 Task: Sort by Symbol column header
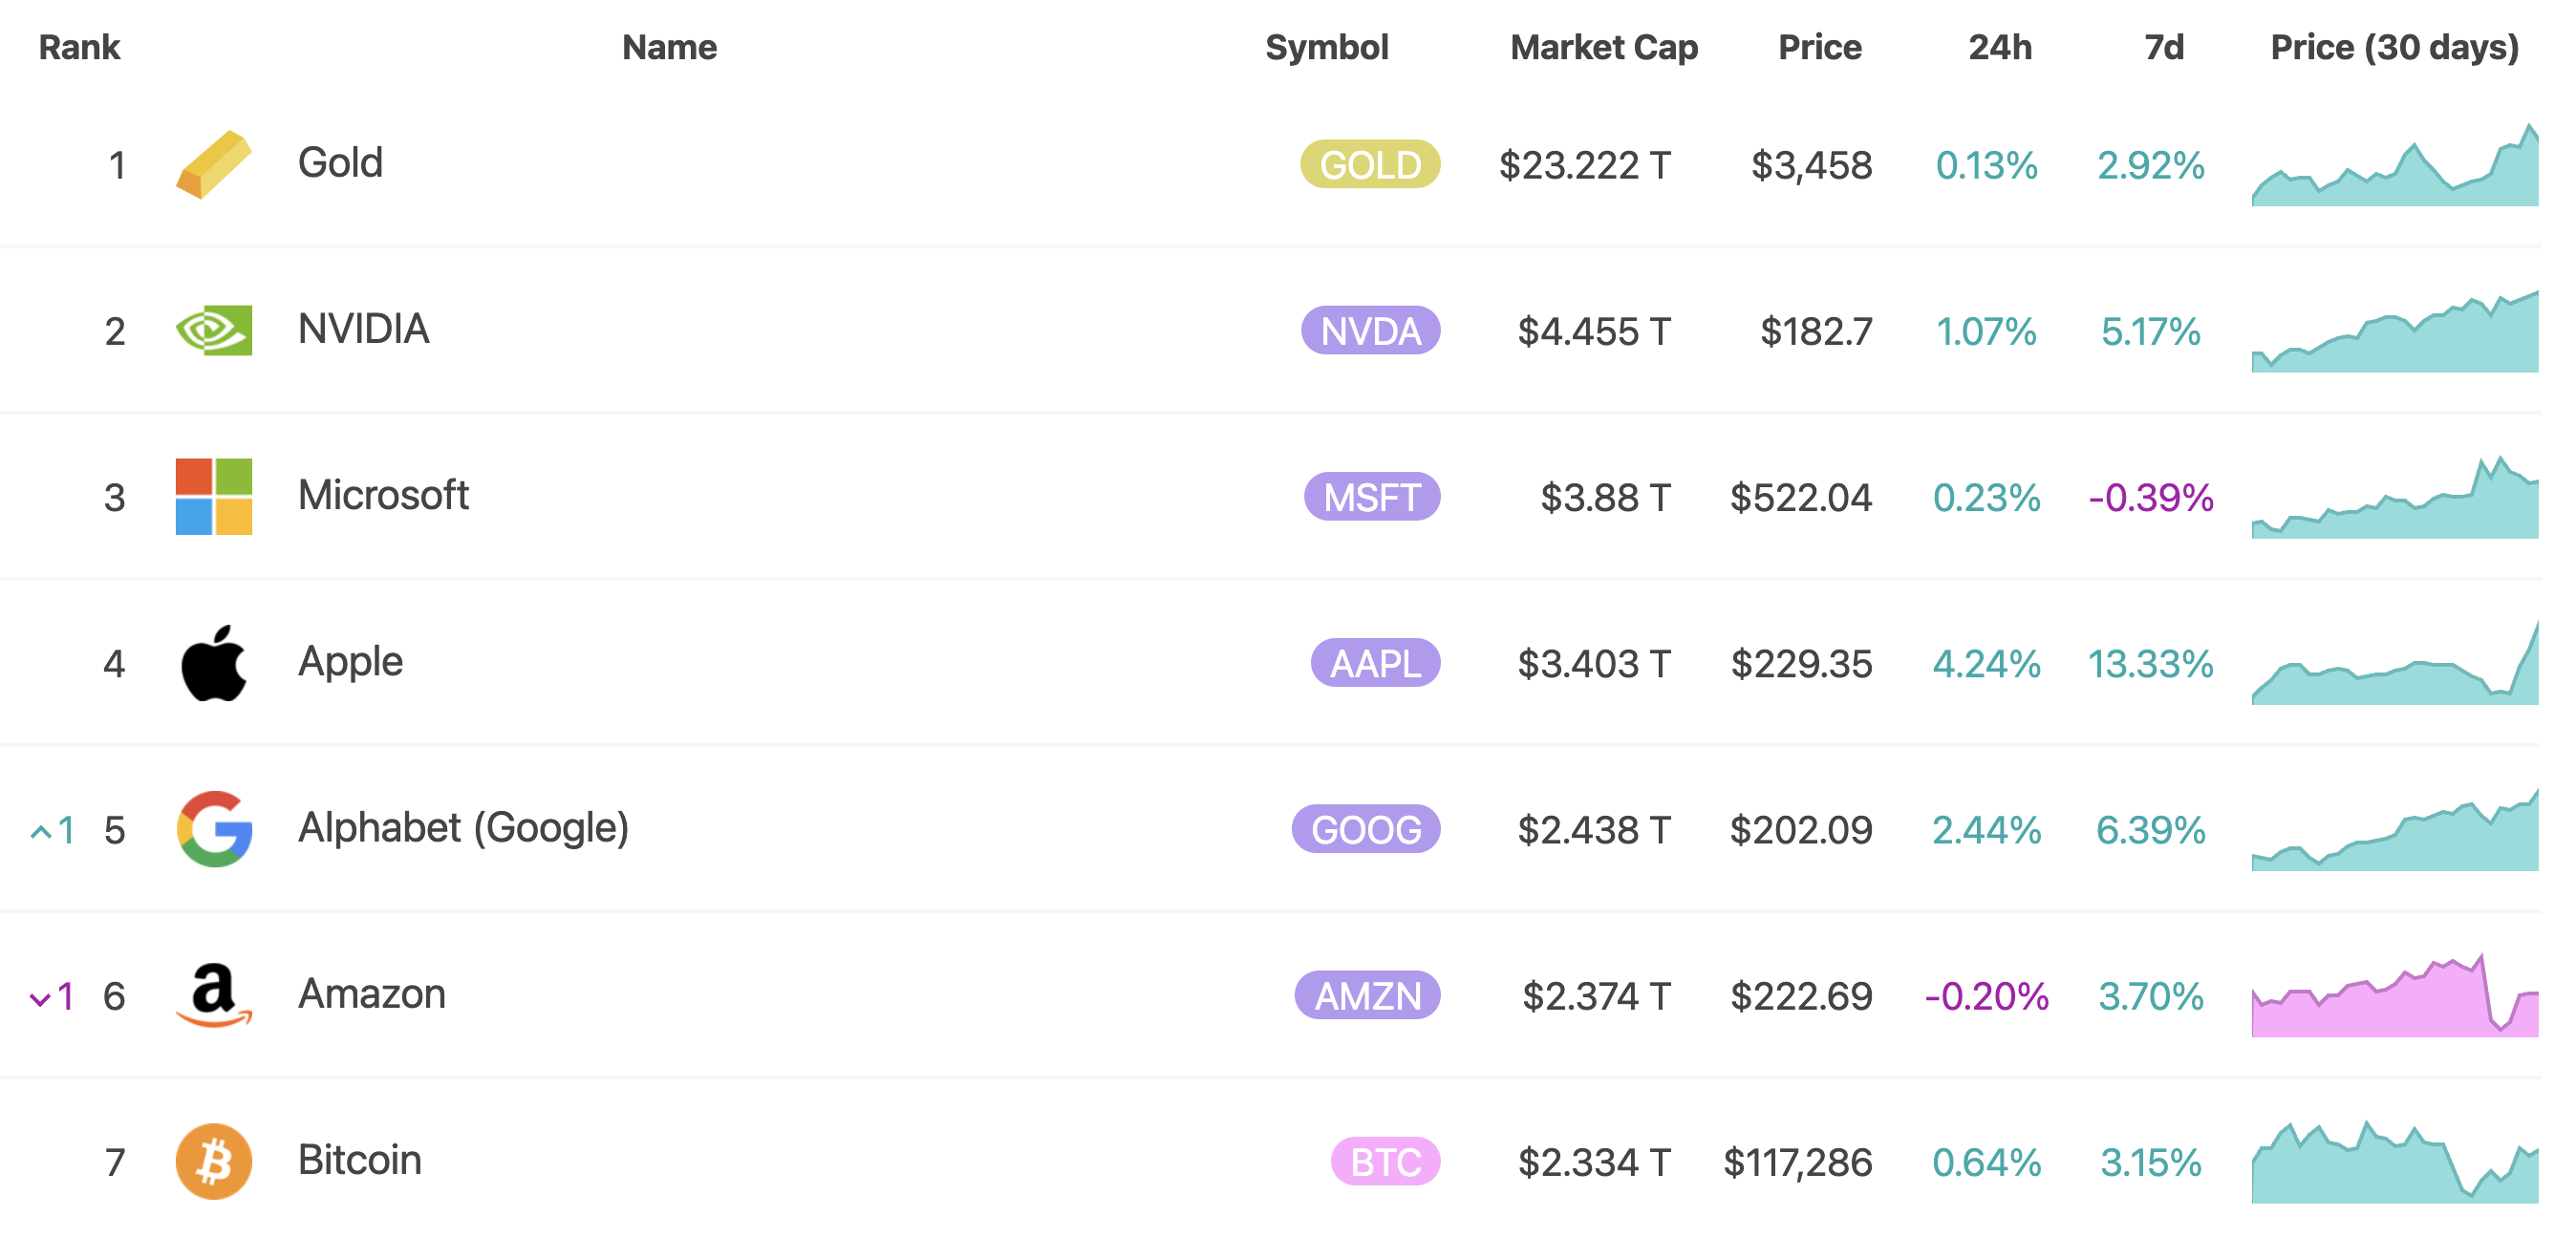point(1326,48)
